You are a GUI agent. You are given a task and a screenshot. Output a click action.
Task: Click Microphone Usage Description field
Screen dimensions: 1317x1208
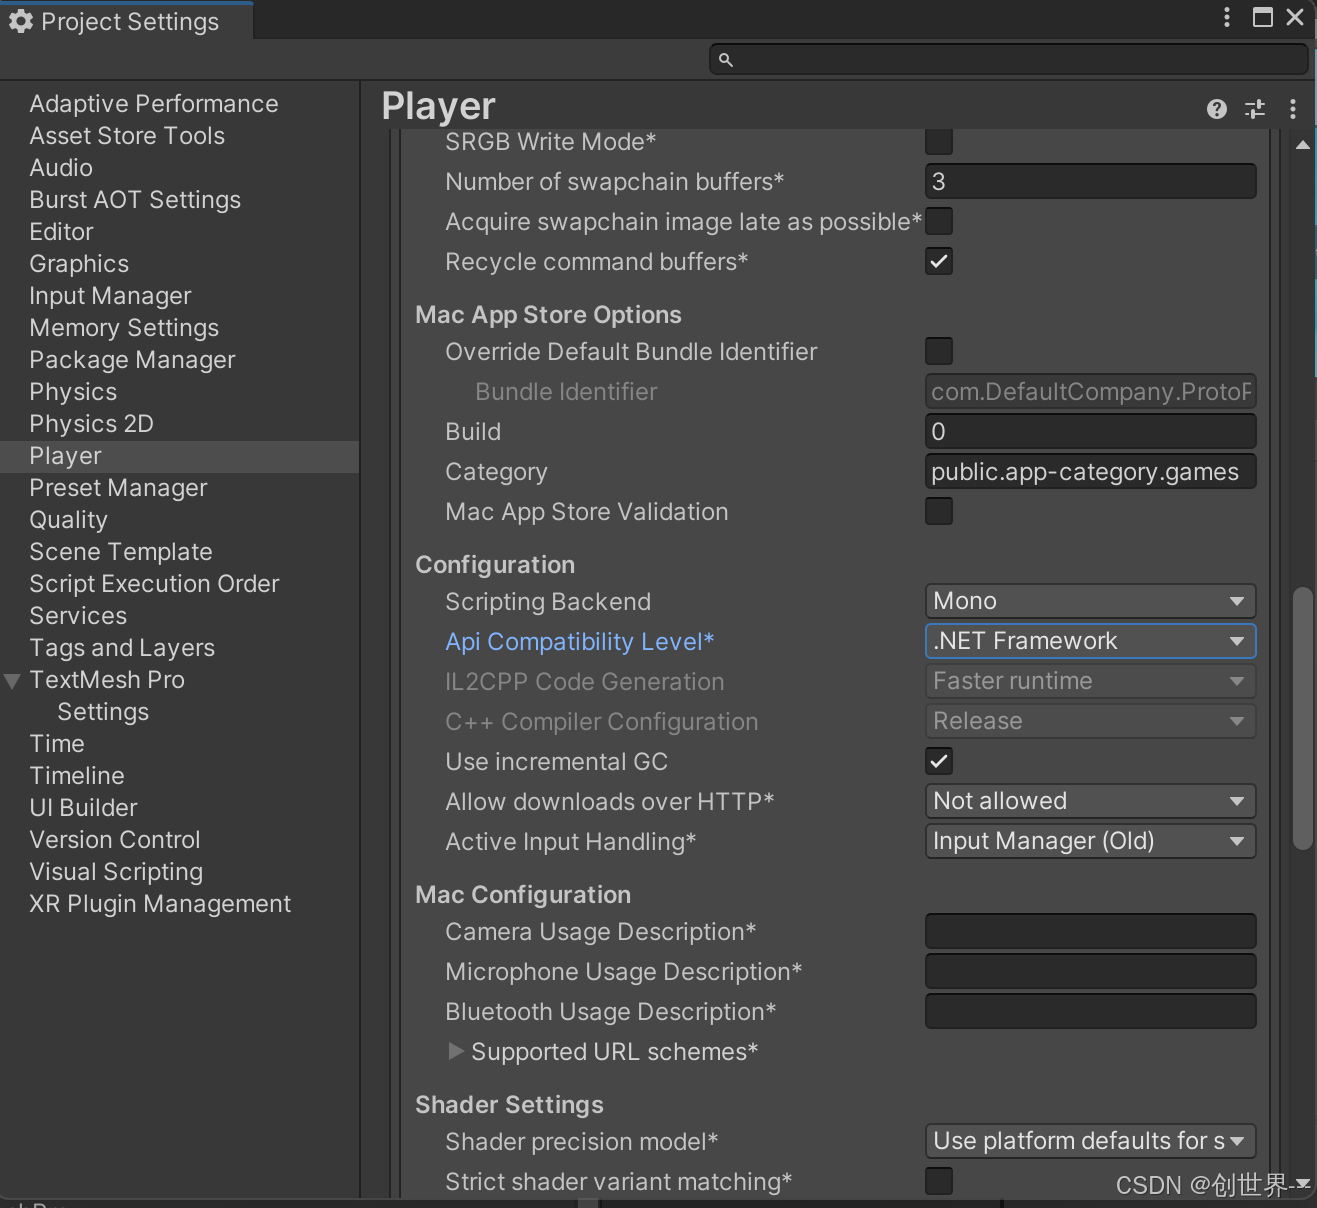tap(1090, 971)
